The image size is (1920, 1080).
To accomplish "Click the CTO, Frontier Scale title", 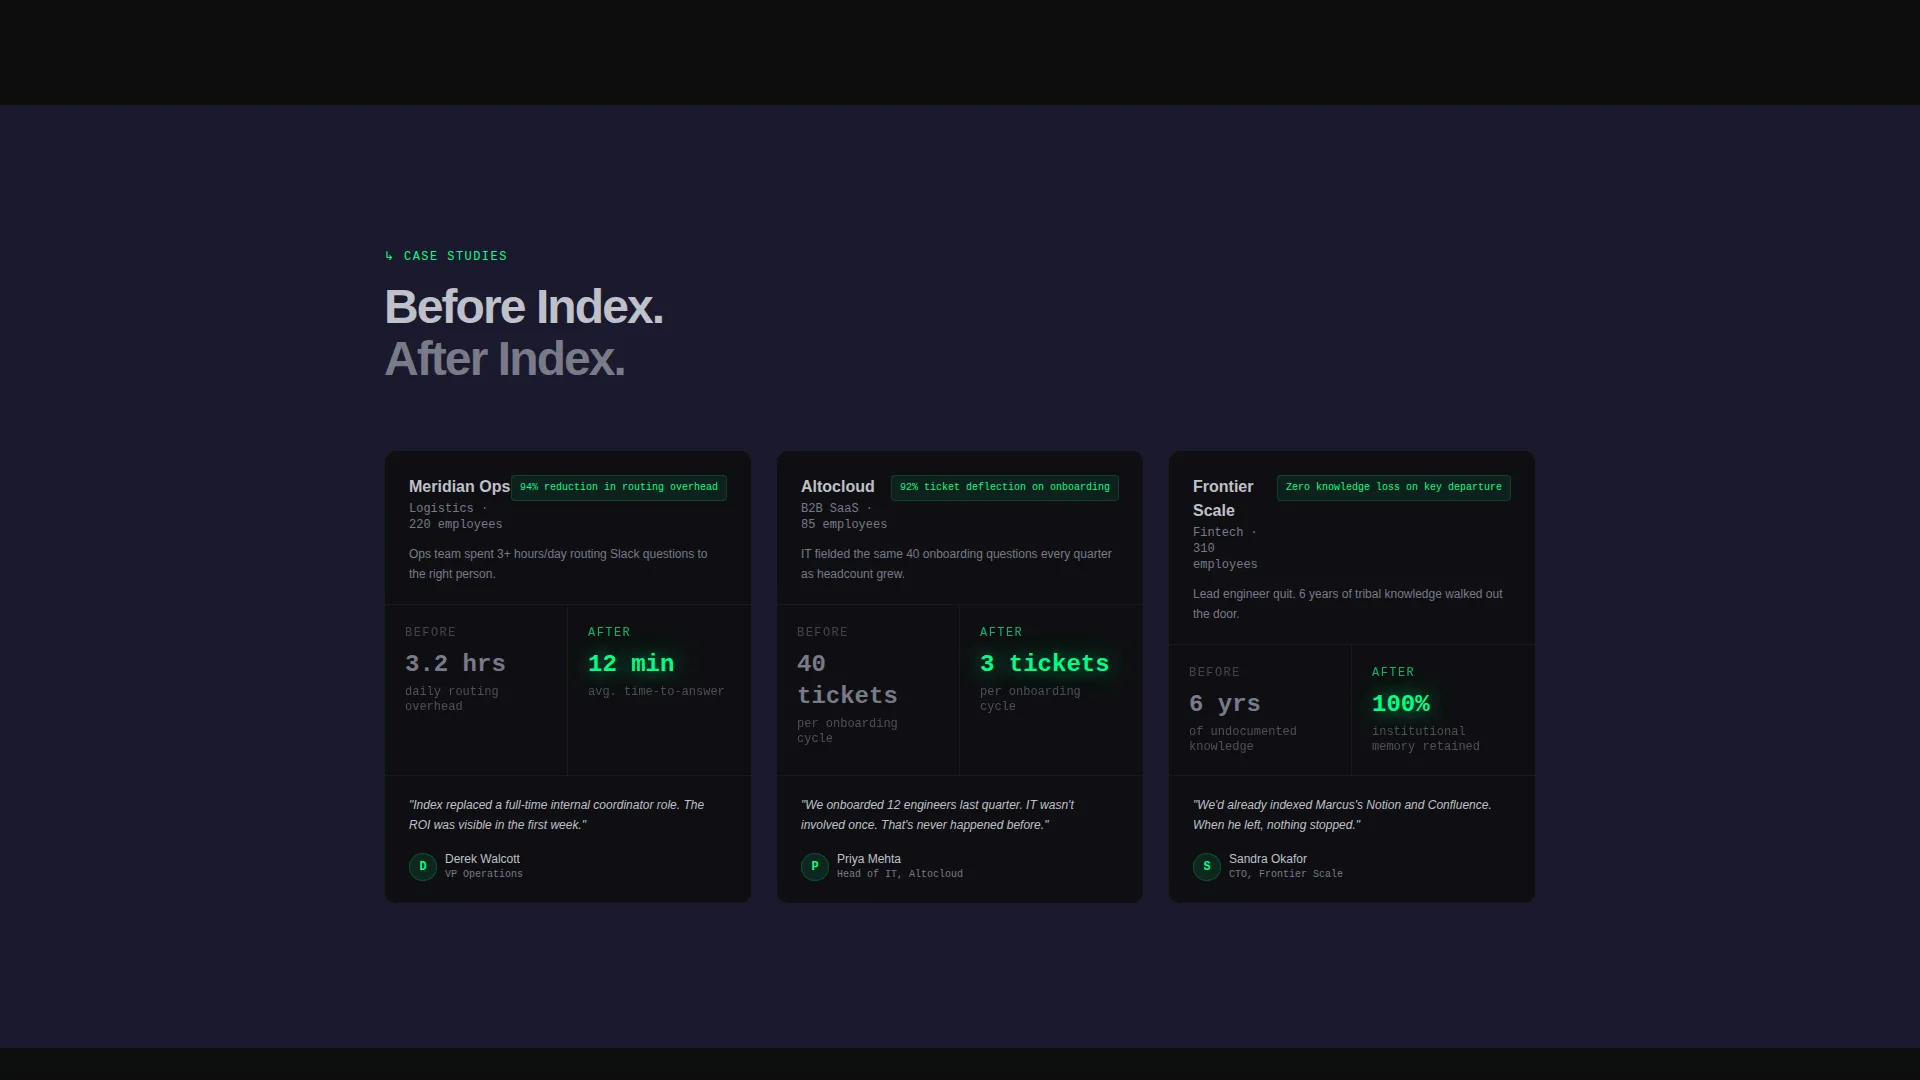I will (1286, 874).
